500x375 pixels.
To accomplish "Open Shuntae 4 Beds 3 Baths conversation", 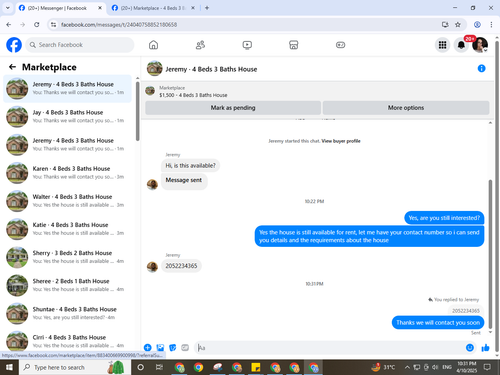I will pyautogui.click(x=67, y=313).
